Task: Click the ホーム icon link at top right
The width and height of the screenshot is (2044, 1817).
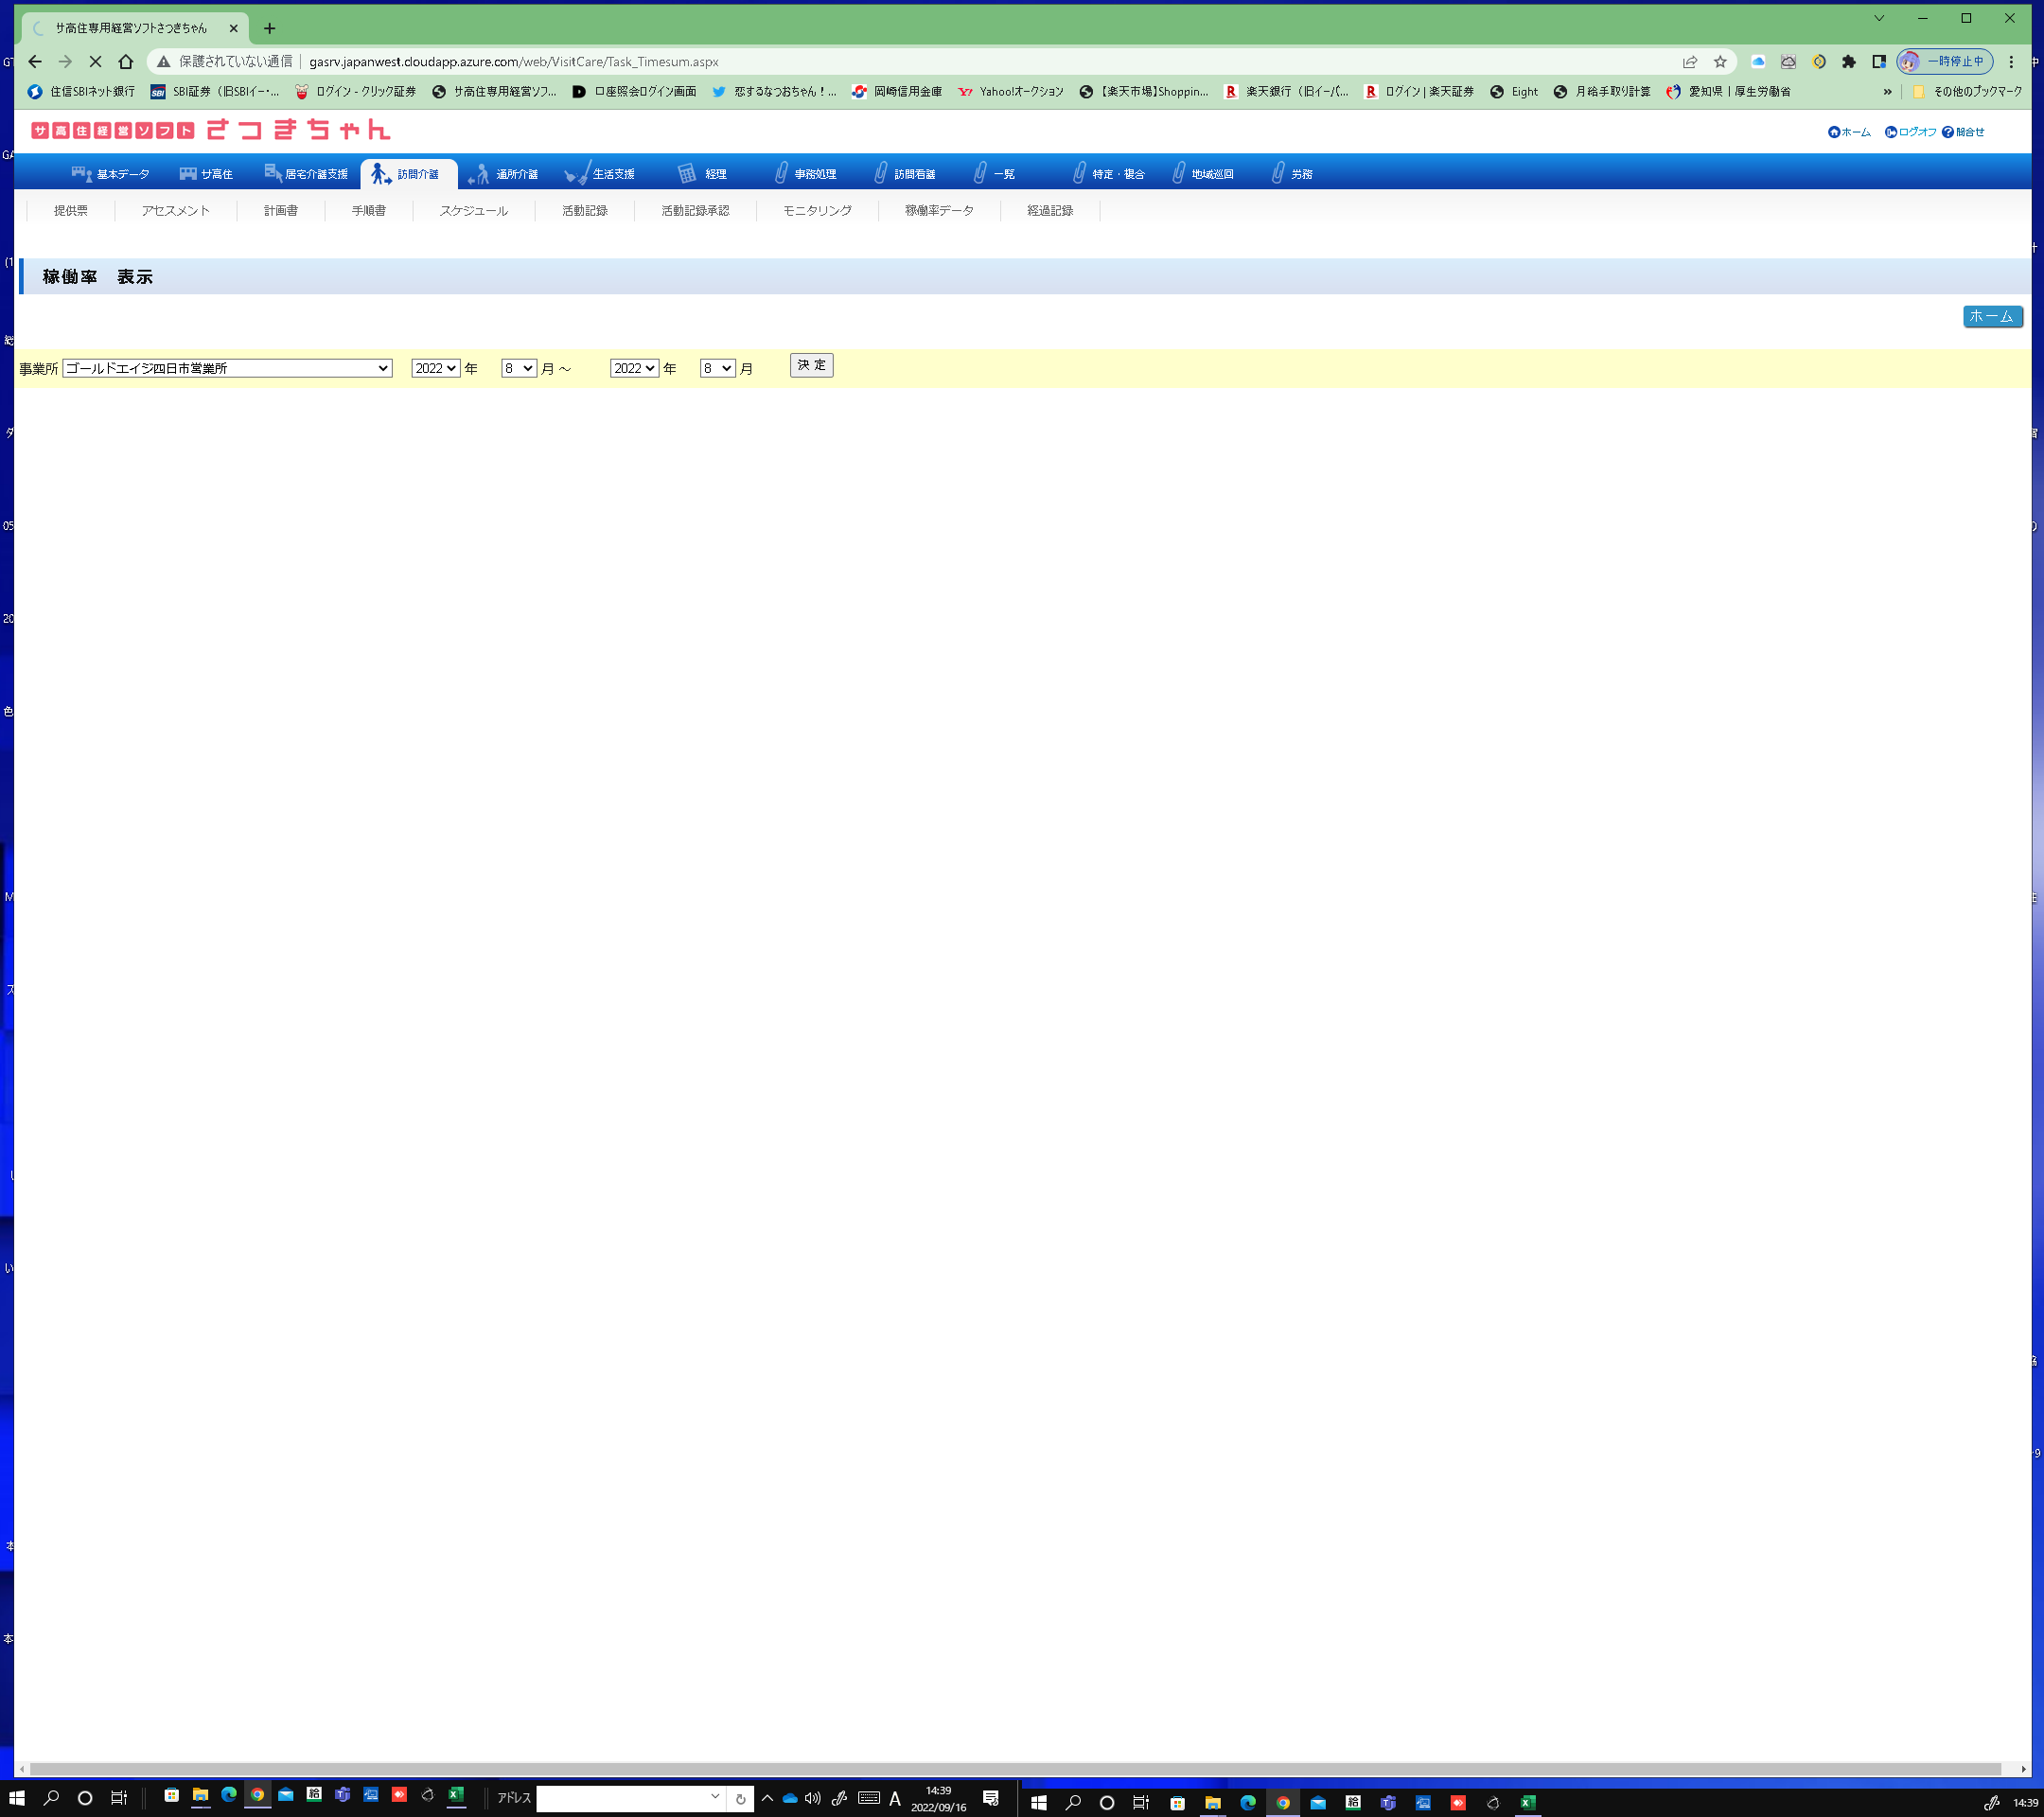Action: click(1833, 132)
